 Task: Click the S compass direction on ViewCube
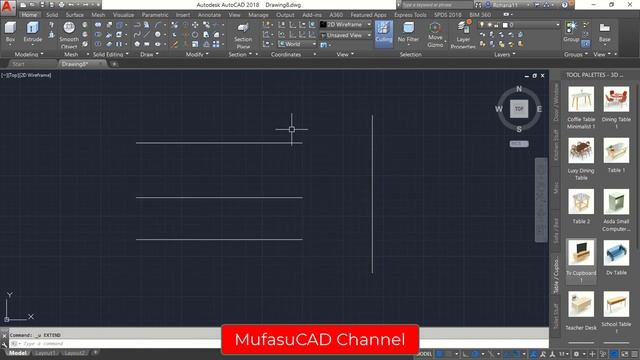[x=519, y=129]
